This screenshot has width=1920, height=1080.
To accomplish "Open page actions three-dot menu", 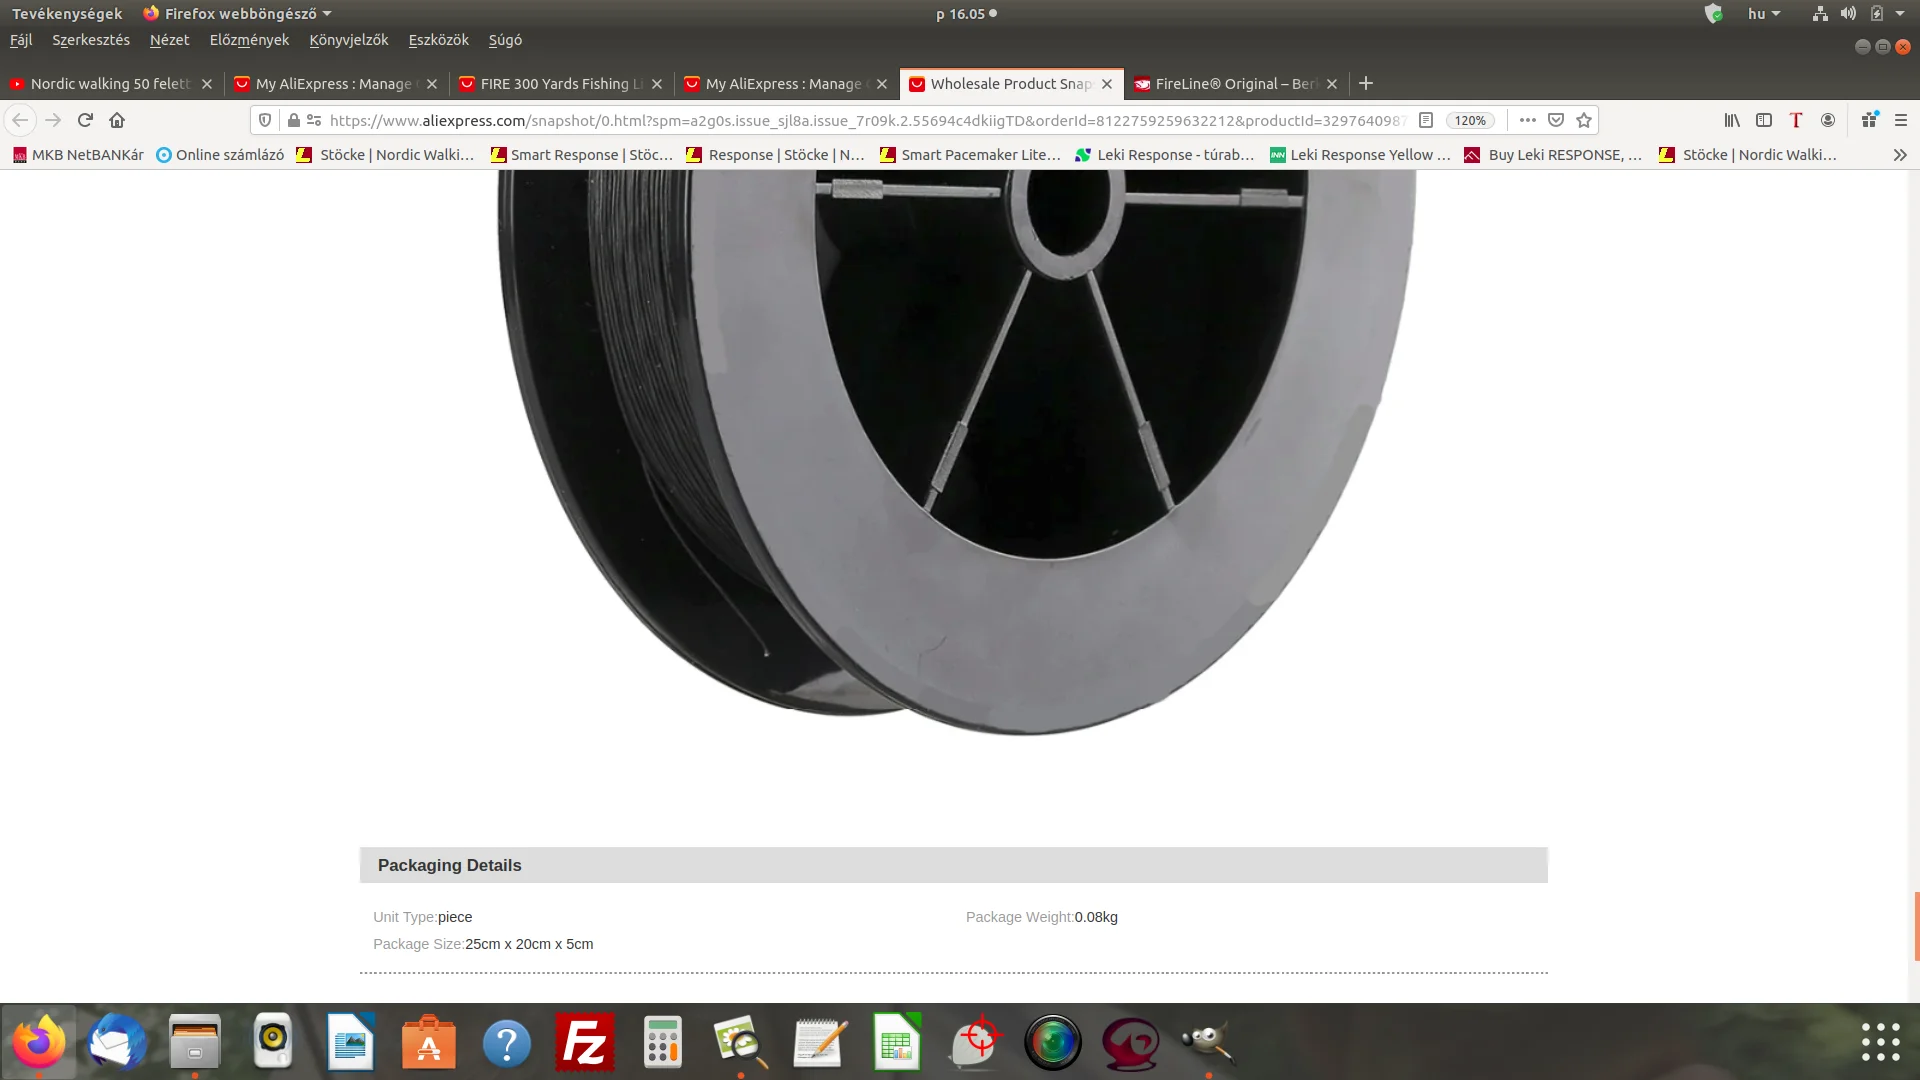I will [1527, 120].
